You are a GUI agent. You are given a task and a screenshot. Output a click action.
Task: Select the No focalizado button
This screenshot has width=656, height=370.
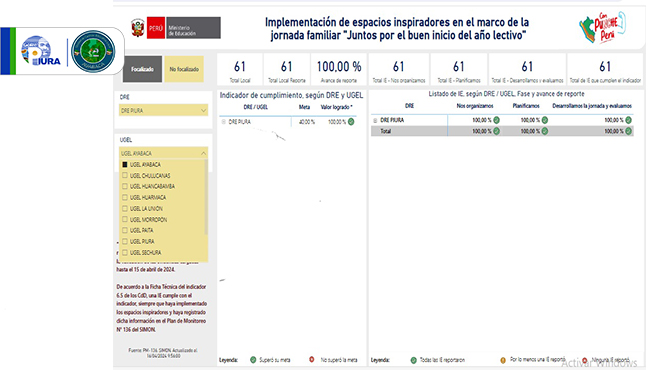click(x=184, y=69)
